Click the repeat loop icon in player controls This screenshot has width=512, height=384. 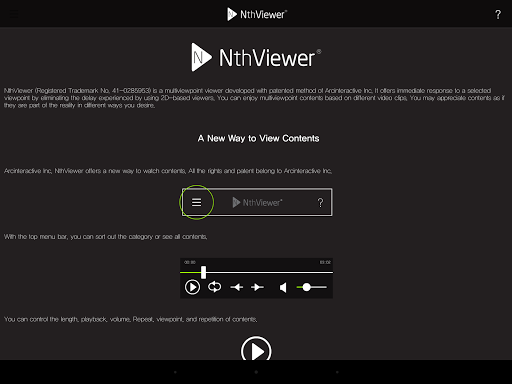click(x=214, y=287)
